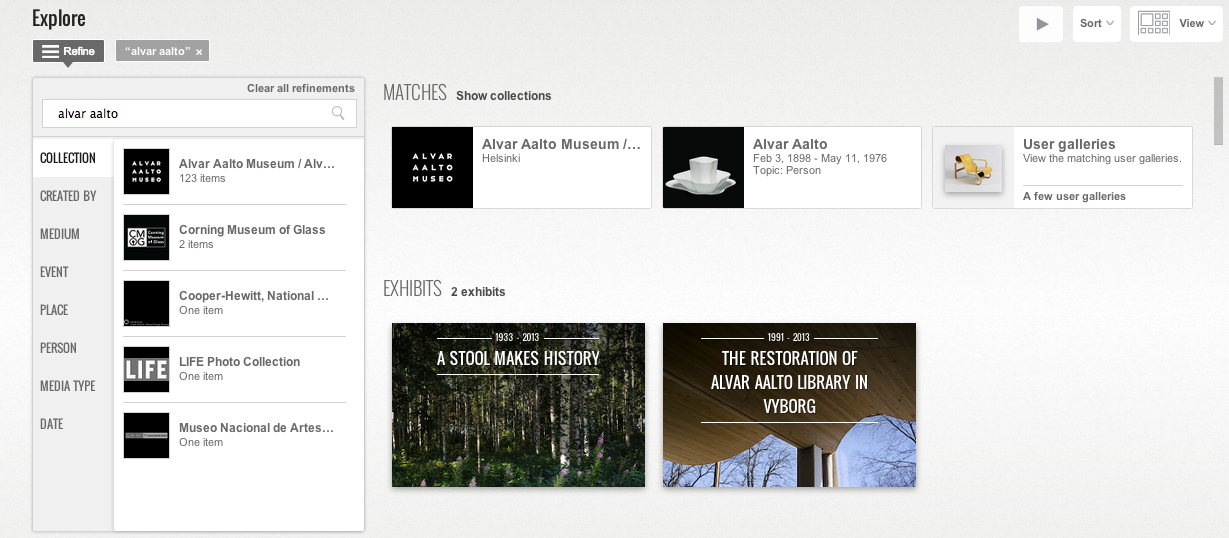Click the 2 exhibits count label
The image size is (1229, 538).
478,292
